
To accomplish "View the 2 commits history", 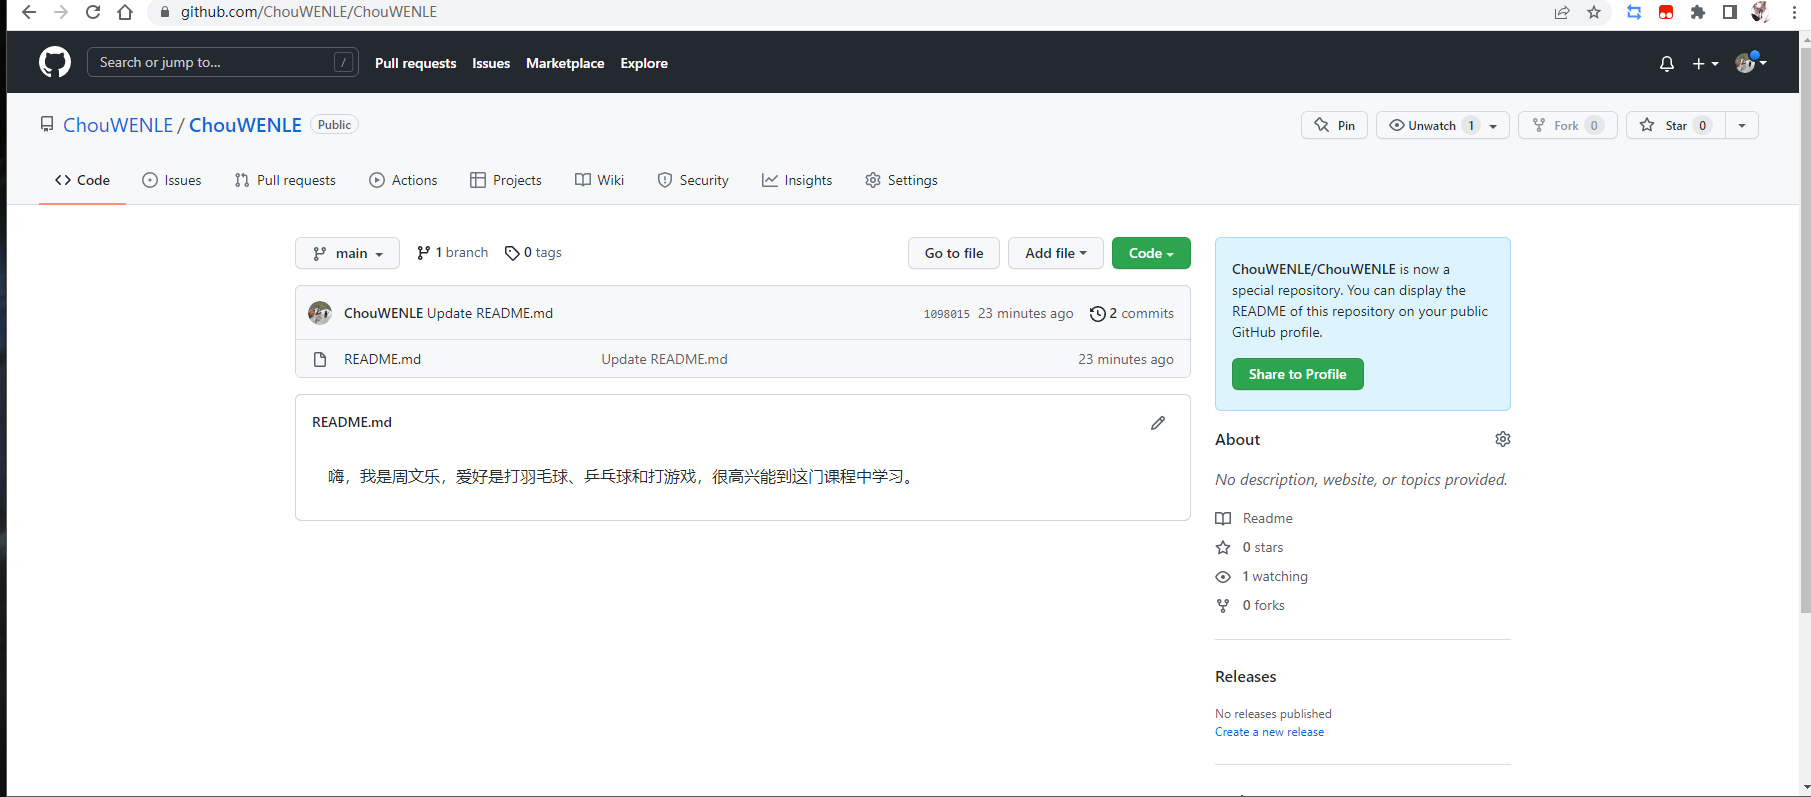I will coord(1131,313).
